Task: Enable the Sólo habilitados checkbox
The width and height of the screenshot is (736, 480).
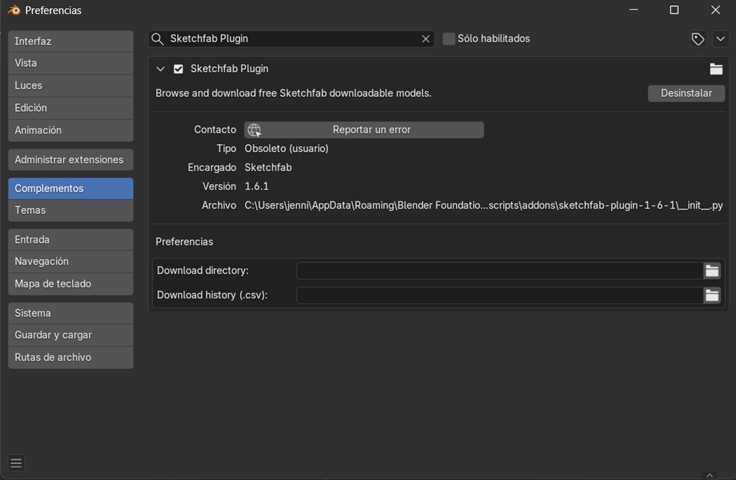Action: pyautogui.click(x=449, y=39)
